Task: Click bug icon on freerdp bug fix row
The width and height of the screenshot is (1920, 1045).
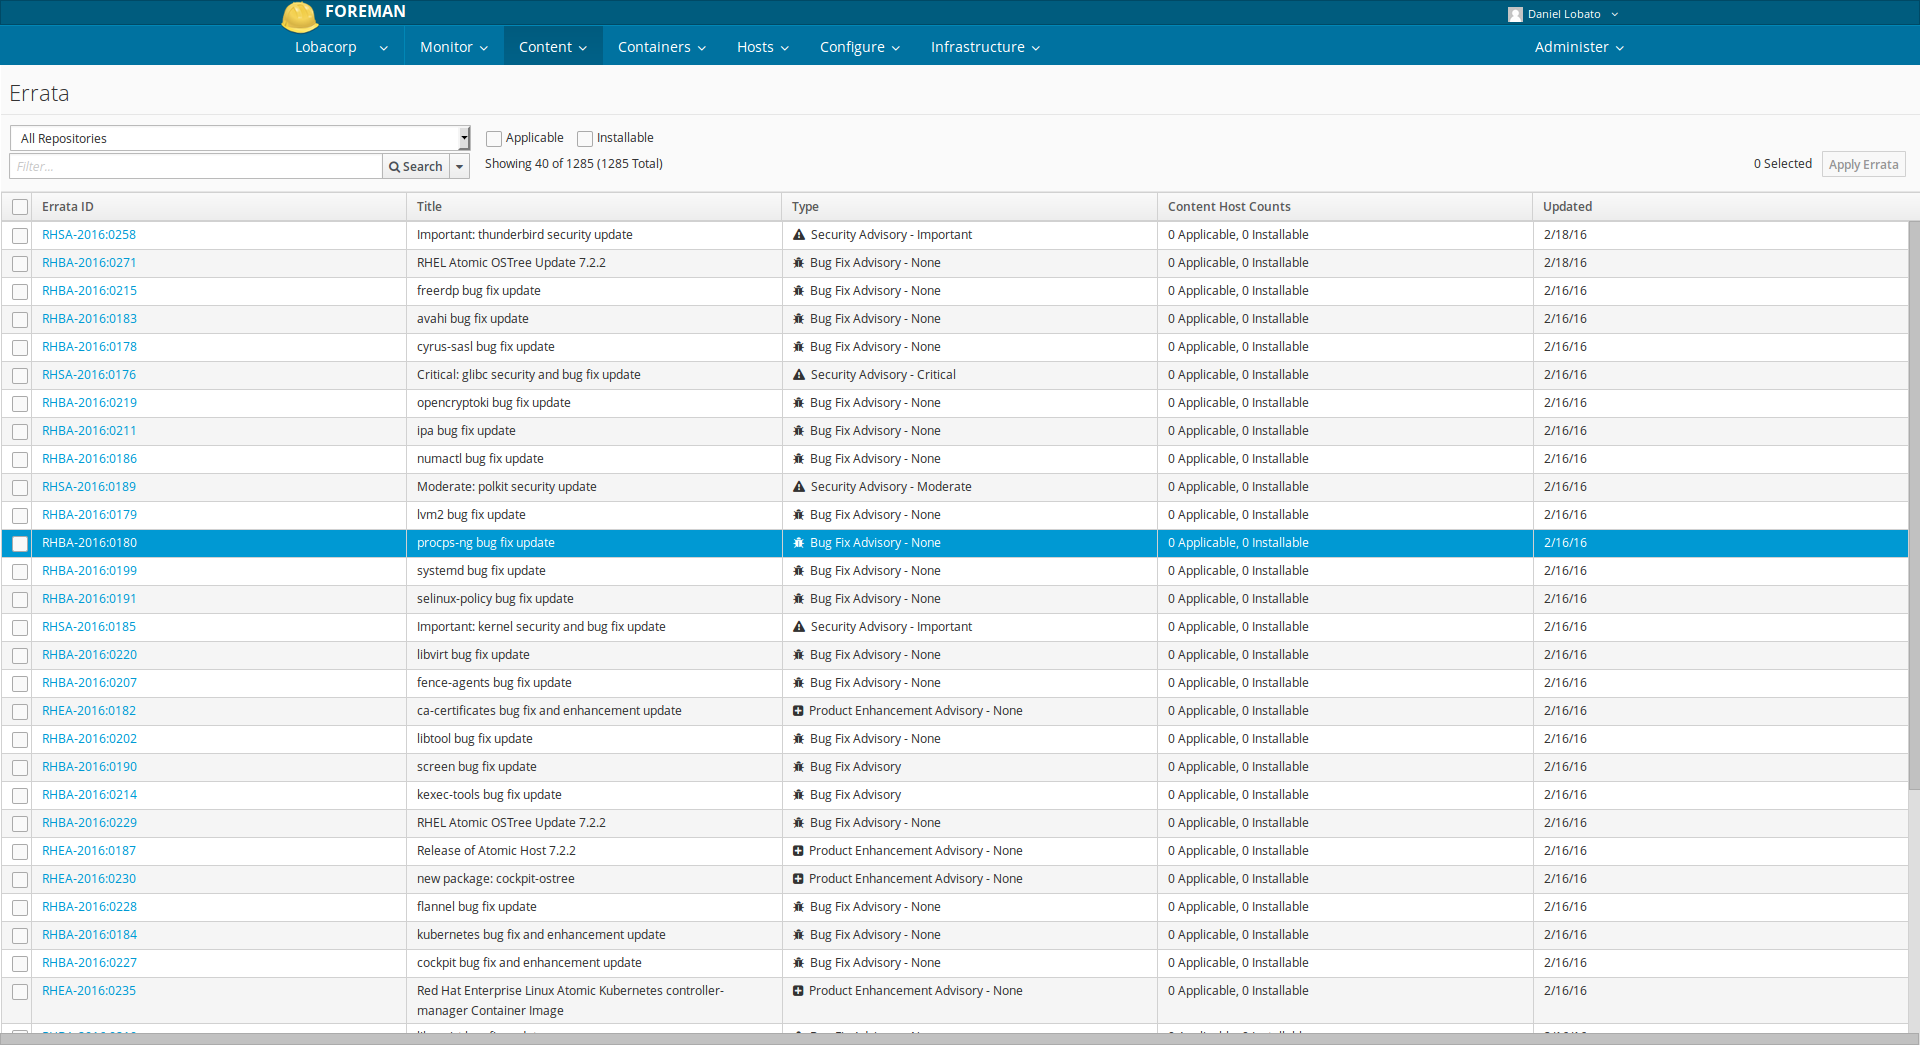Action: (x=799, y=291)
